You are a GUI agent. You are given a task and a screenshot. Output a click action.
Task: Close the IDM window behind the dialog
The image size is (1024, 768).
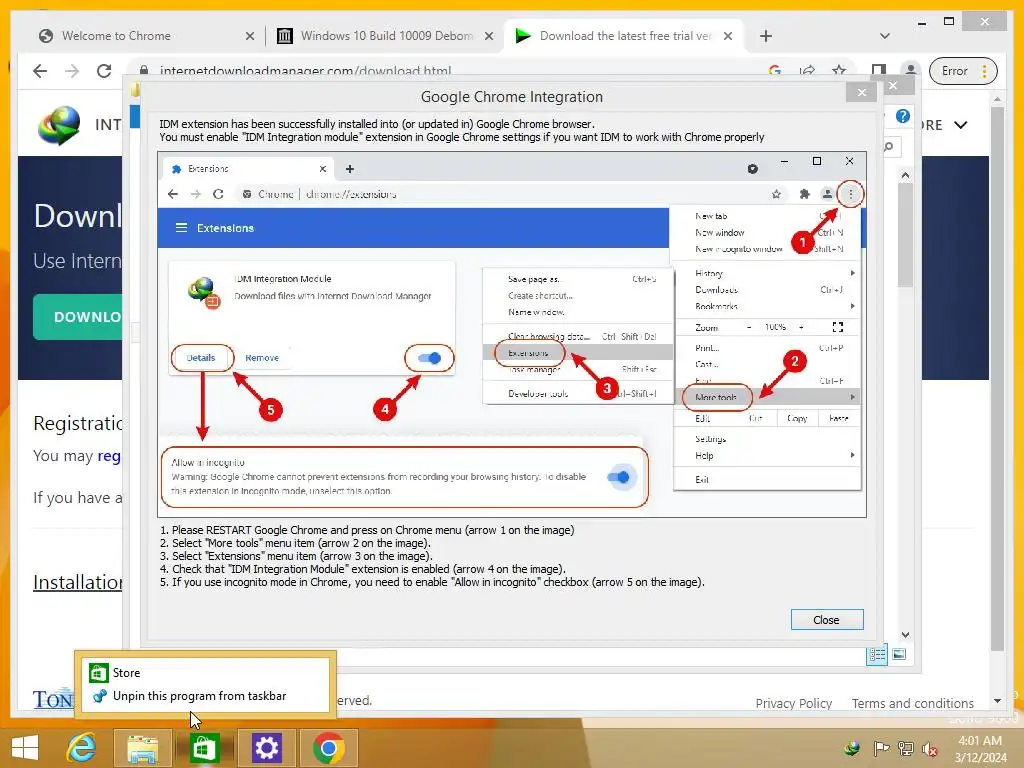[x=893, y=86]
